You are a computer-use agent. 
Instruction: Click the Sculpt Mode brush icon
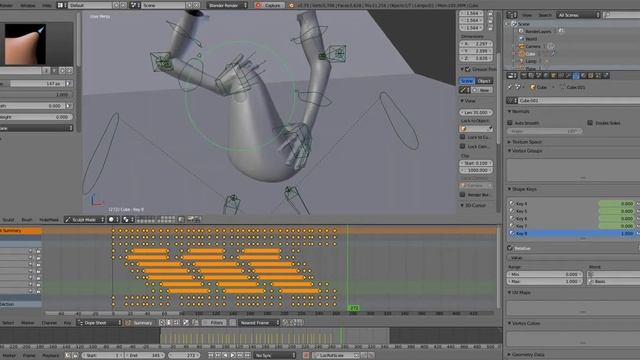pyautogui.click(x=68, y=220)
